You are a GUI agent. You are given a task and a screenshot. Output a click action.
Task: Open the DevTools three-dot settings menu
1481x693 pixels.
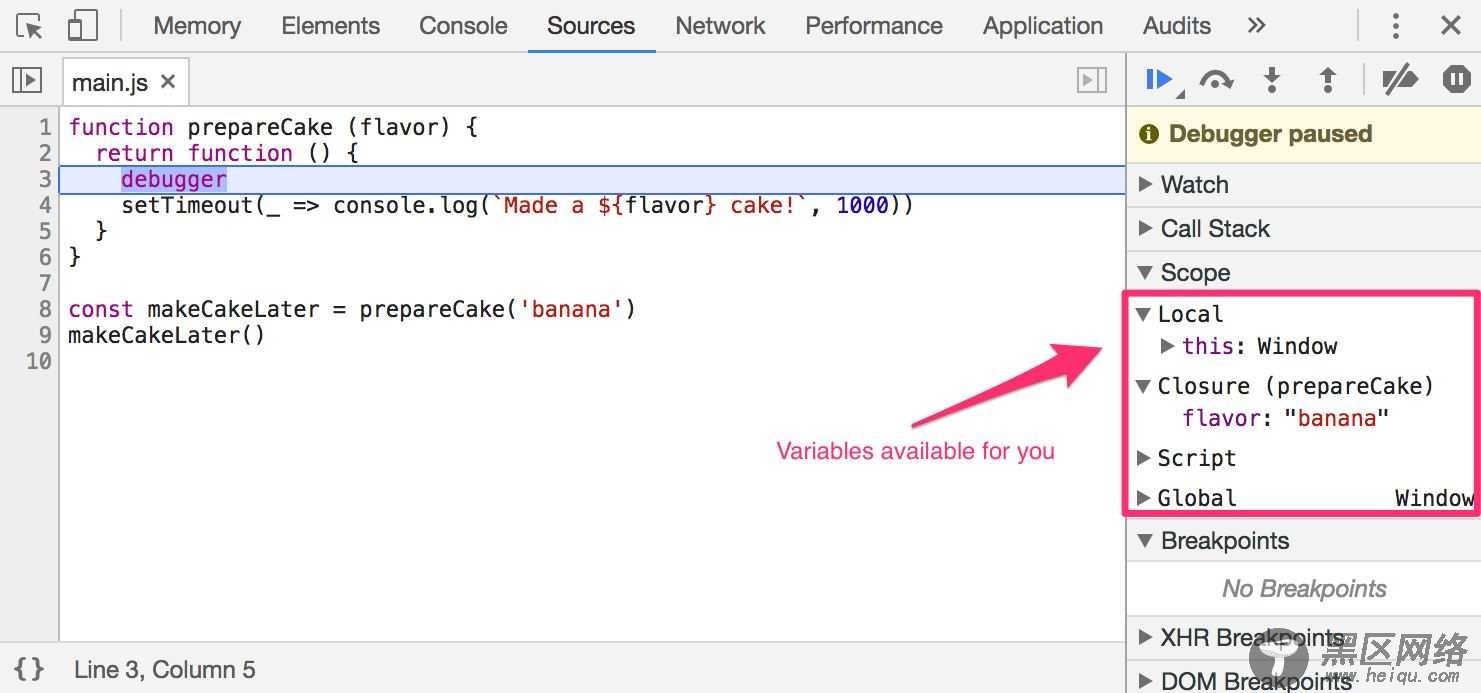[1396, 26]
